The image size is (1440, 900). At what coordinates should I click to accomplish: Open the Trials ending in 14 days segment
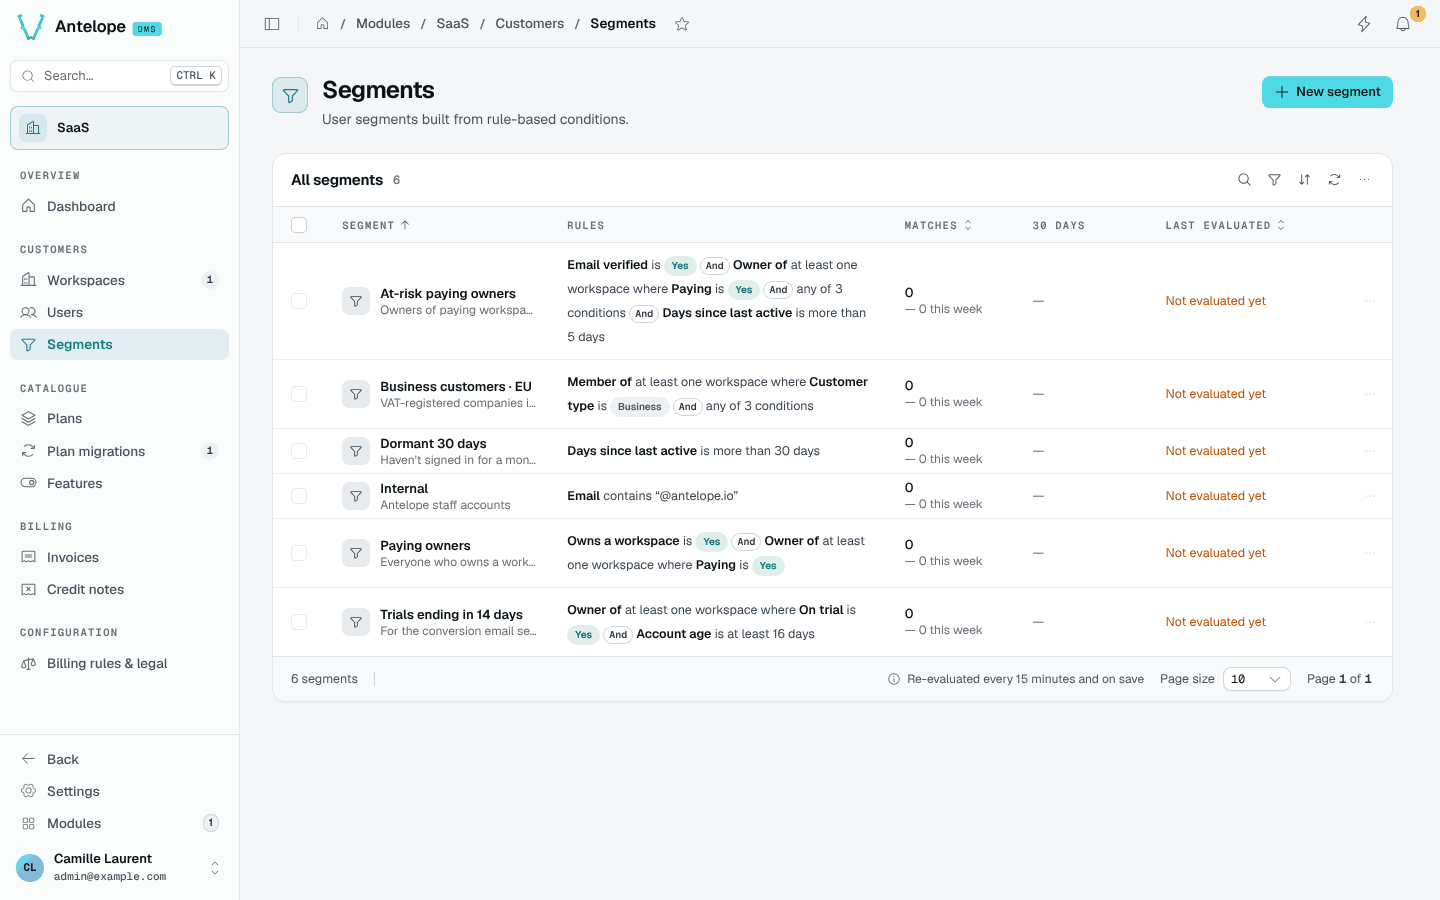(452, 615)
